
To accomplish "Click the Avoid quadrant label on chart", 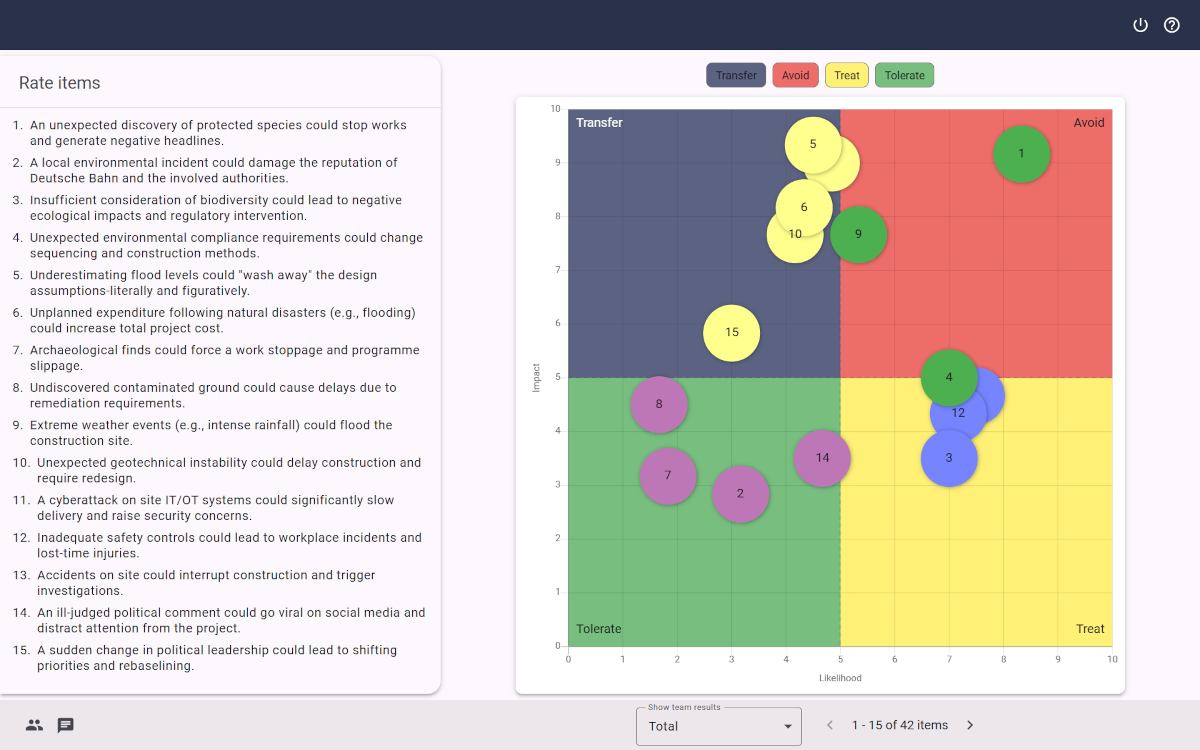I will [1089, 122].
